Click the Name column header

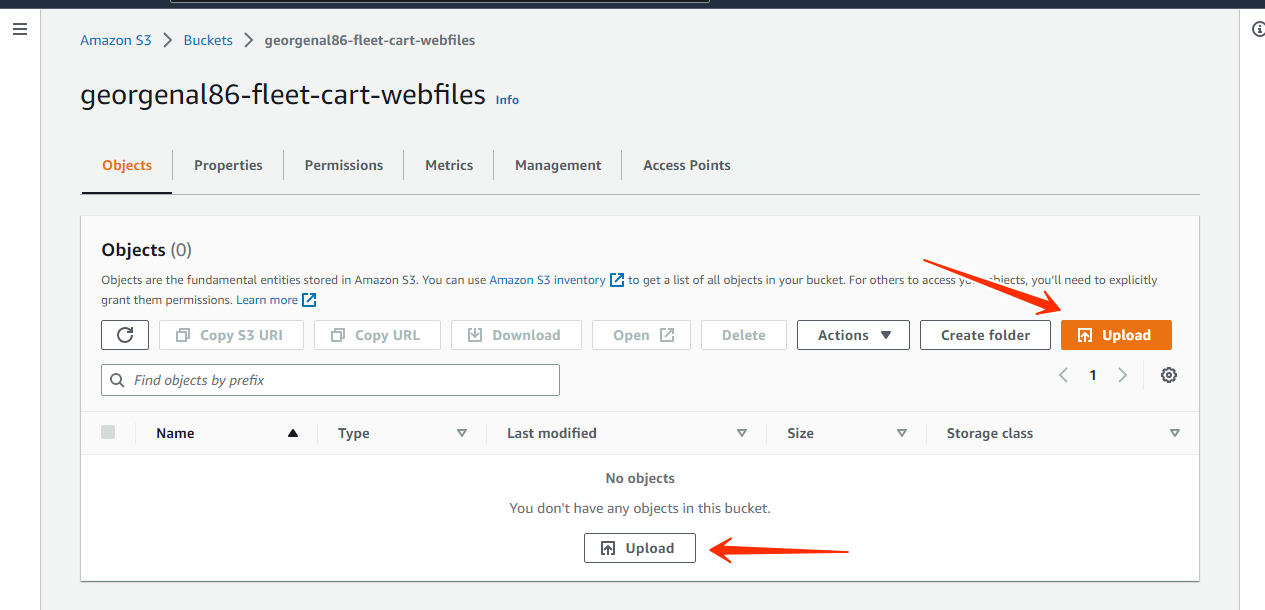[175, 433]
